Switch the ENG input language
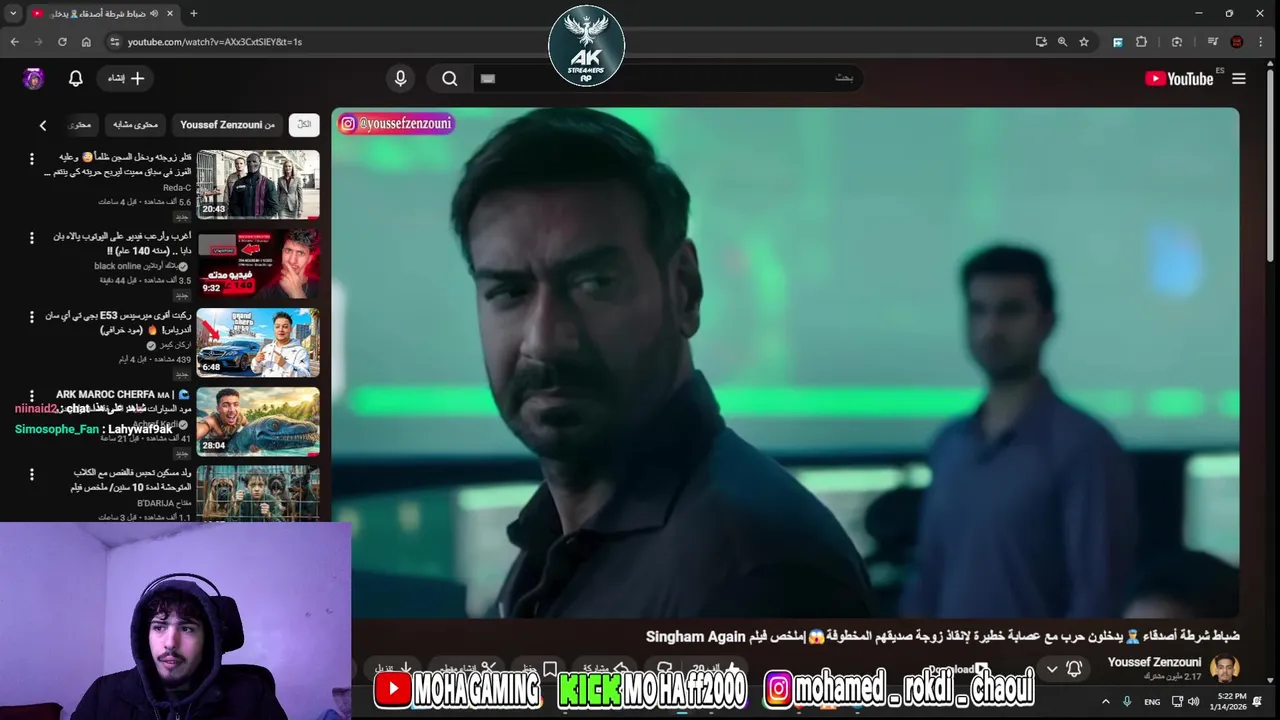 coord(1152,702)
